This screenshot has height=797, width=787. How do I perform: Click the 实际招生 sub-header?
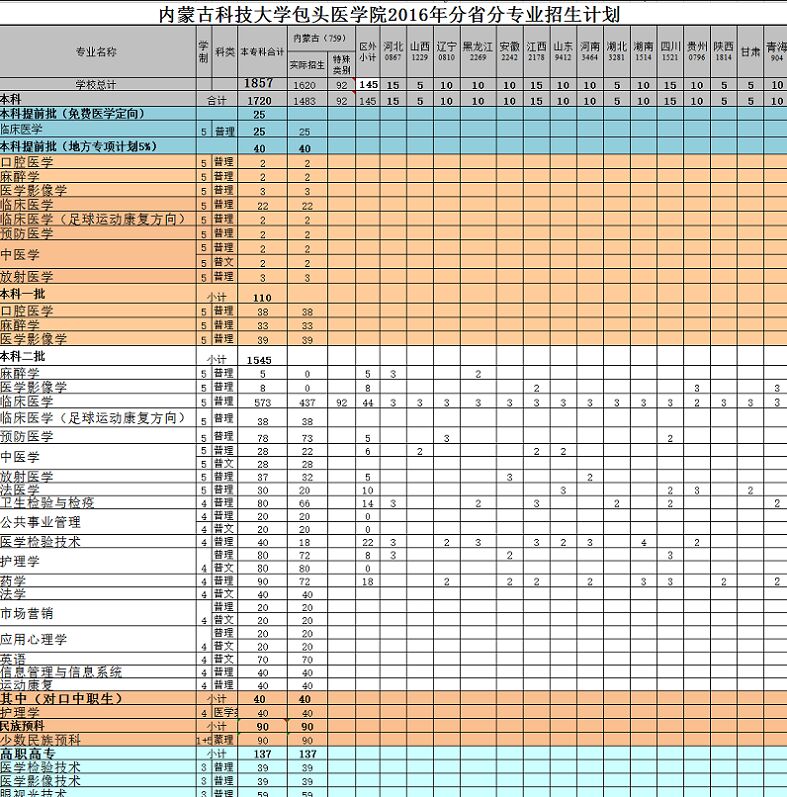tap(307, 65)
